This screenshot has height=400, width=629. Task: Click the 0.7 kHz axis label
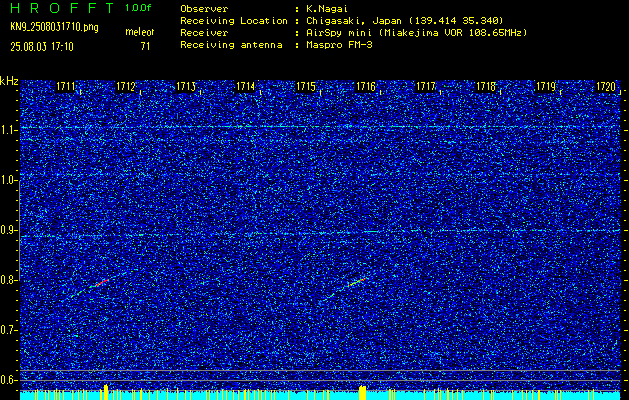(x=8, y=330)
